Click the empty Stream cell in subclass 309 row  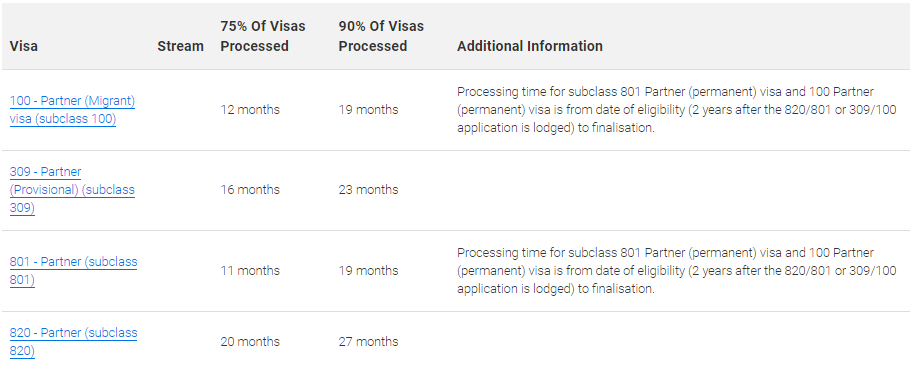click(180, 190)
